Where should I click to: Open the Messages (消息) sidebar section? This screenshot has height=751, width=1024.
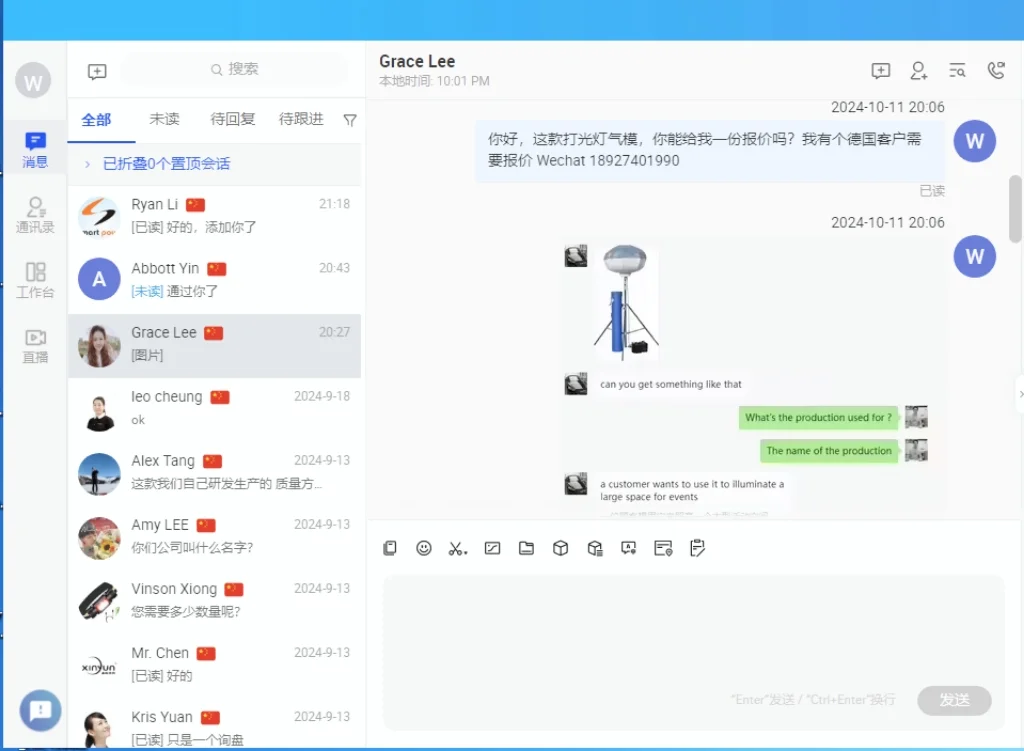[x=35, y=150]
